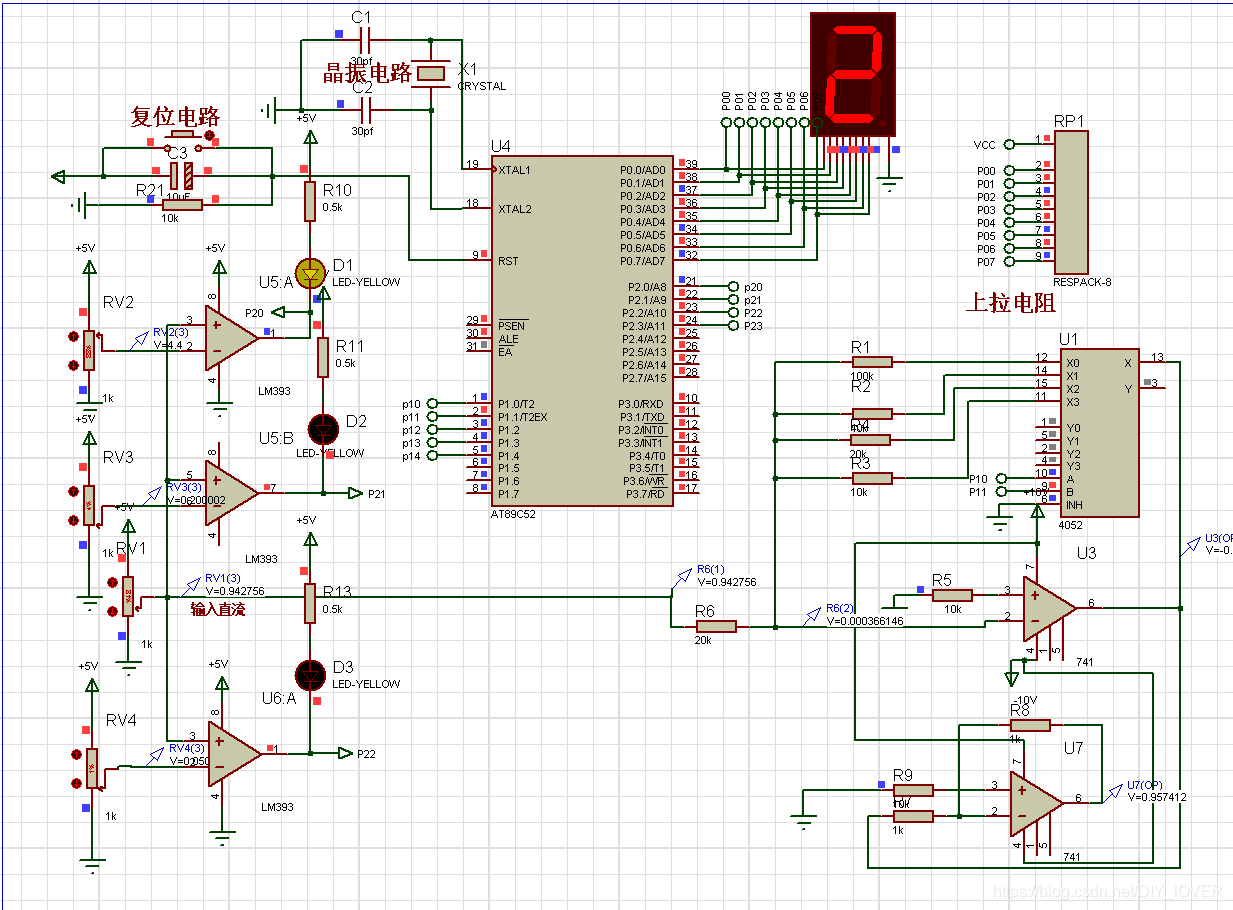Click the 复位电路 label

(176, 117)
